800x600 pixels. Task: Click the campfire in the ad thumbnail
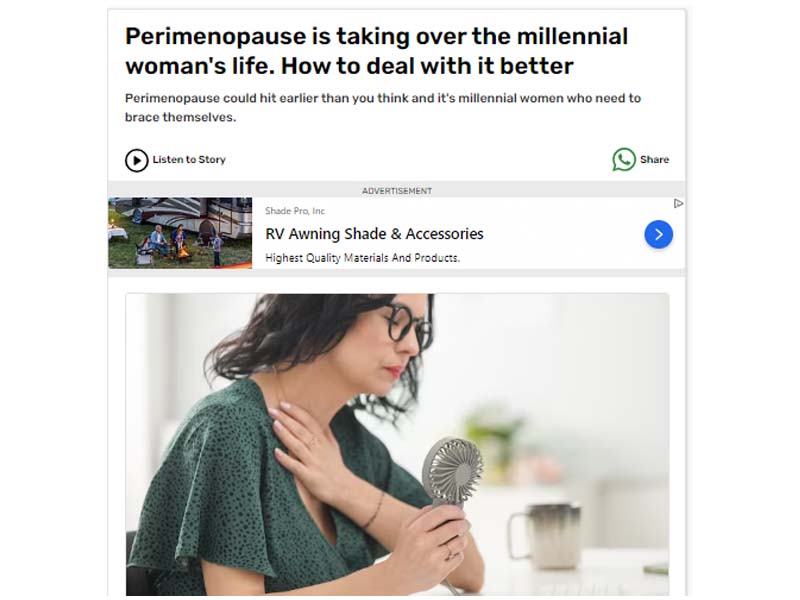183,252
